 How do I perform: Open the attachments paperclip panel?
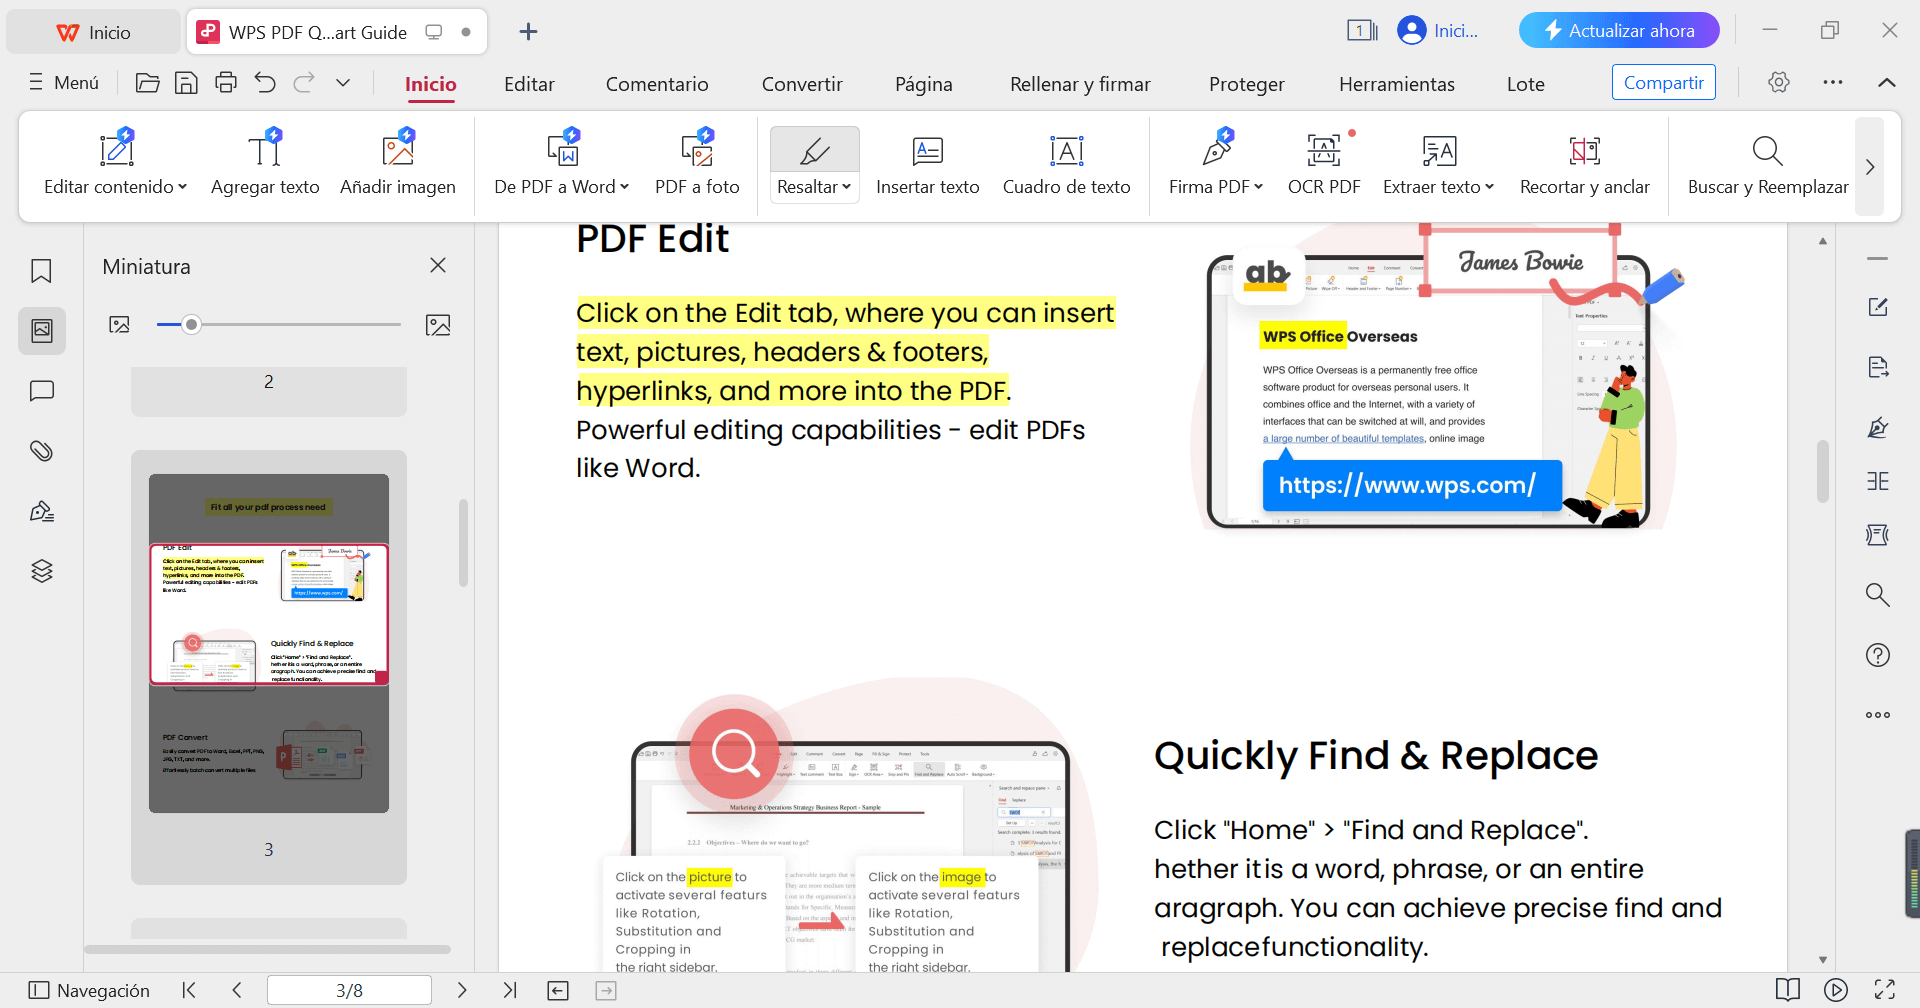(41, 451)
